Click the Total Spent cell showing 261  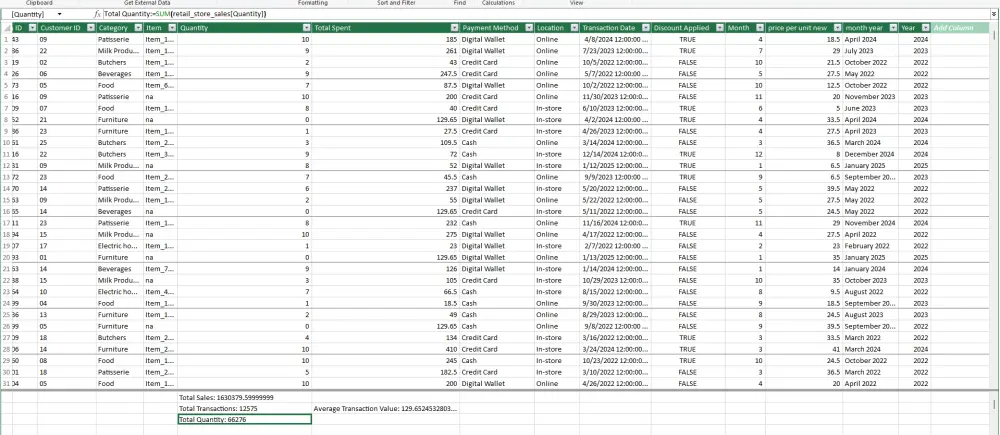385,51
